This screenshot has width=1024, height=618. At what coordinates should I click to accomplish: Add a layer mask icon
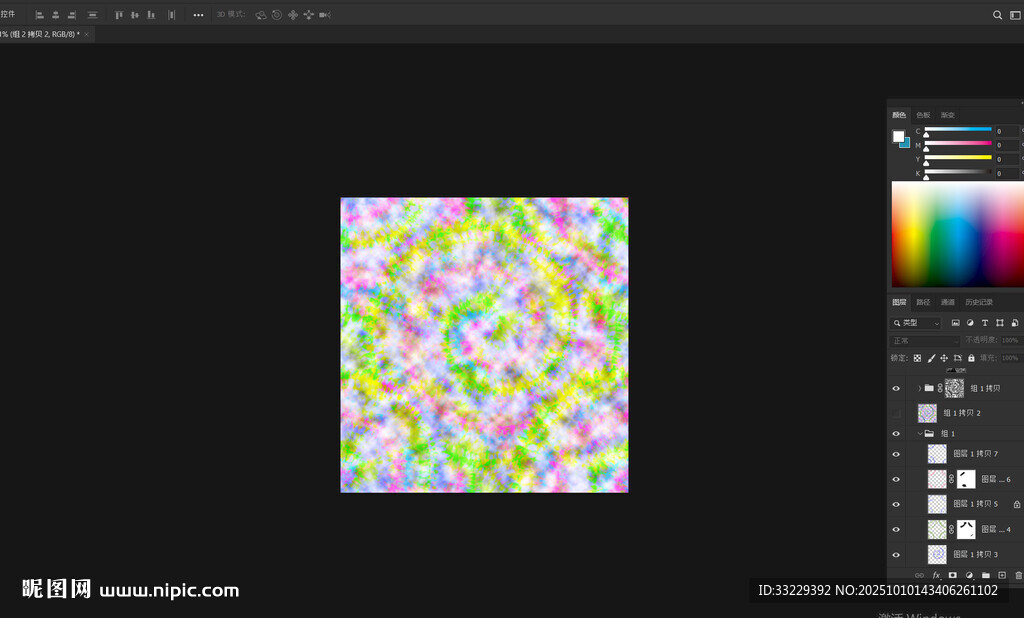coord(953,576)
